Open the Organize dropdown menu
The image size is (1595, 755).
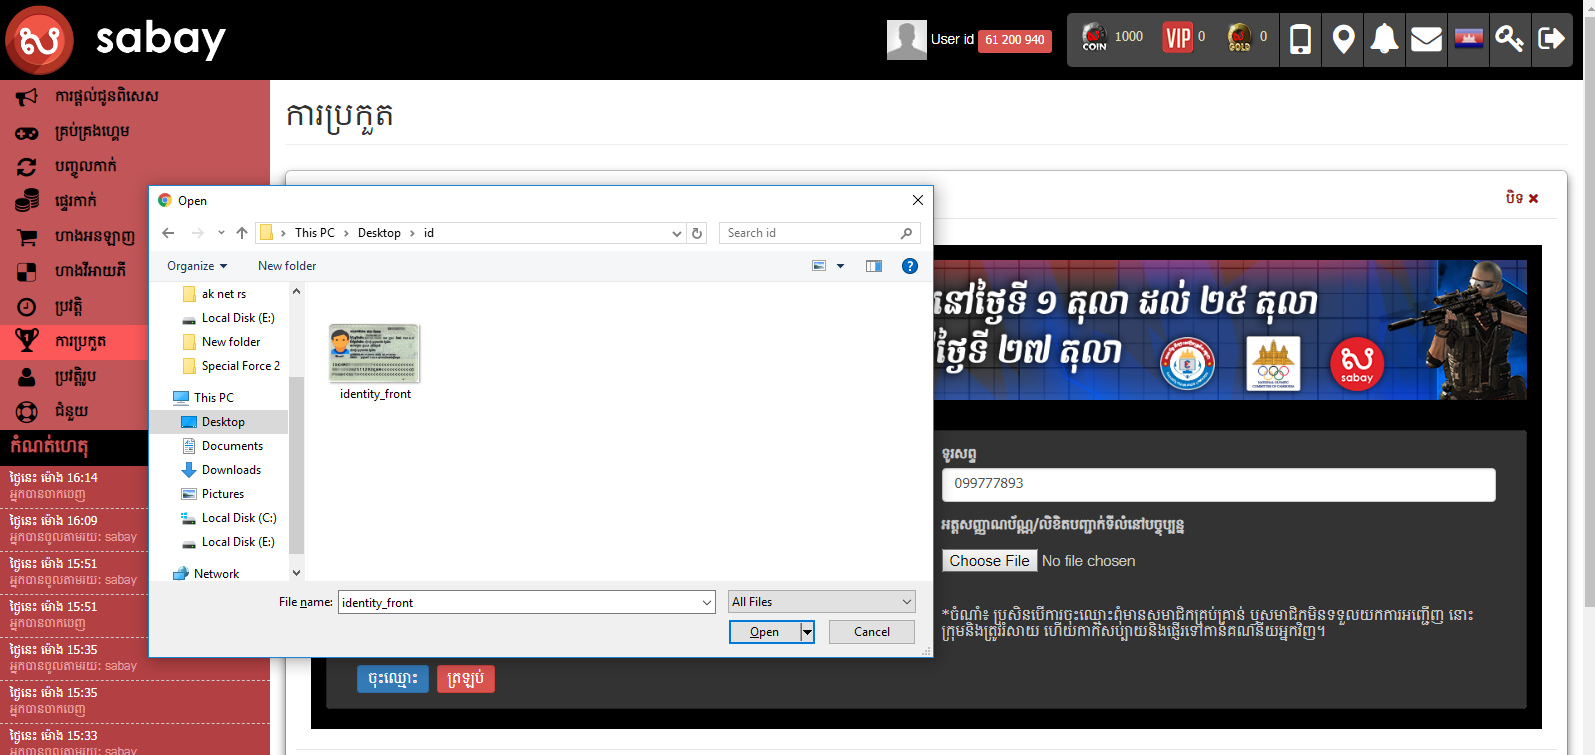(x=197, y=266)
